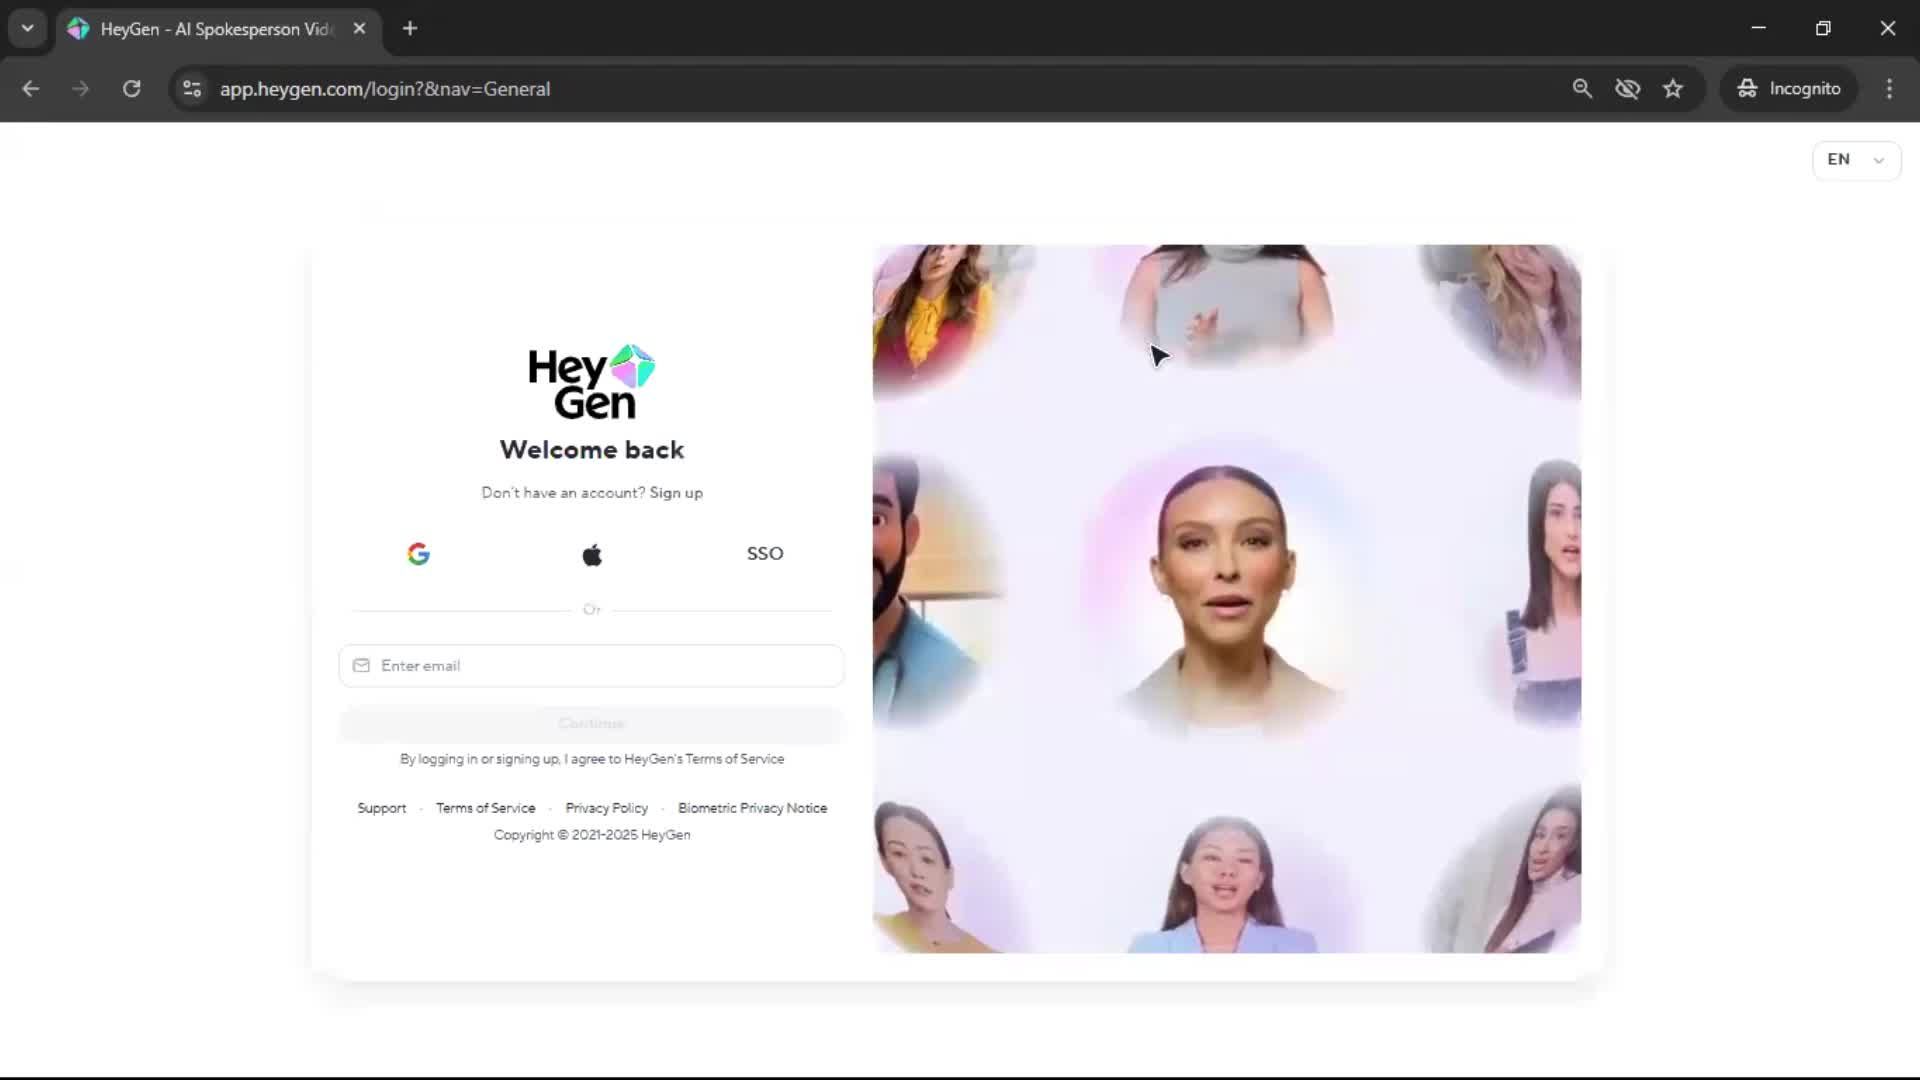Expand the EN language dropdown
Screen dimensions: 1920x1080
[x=1856, y=160]
